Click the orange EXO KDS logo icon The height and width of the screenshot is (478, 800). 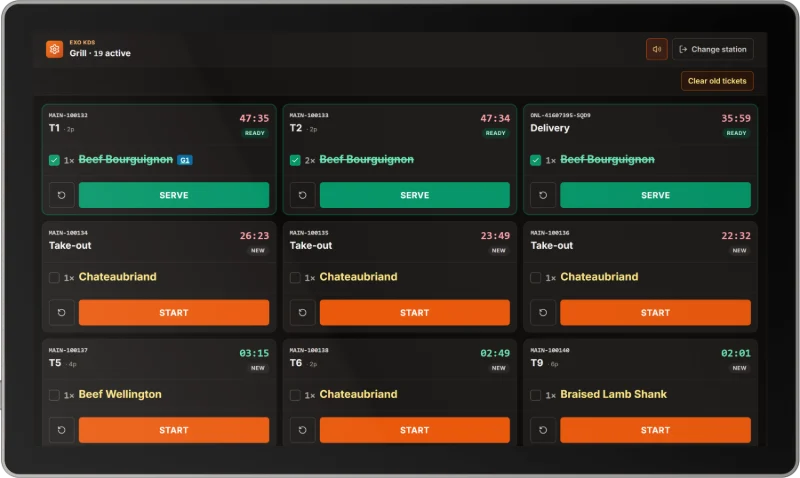[x=55, y=49]
